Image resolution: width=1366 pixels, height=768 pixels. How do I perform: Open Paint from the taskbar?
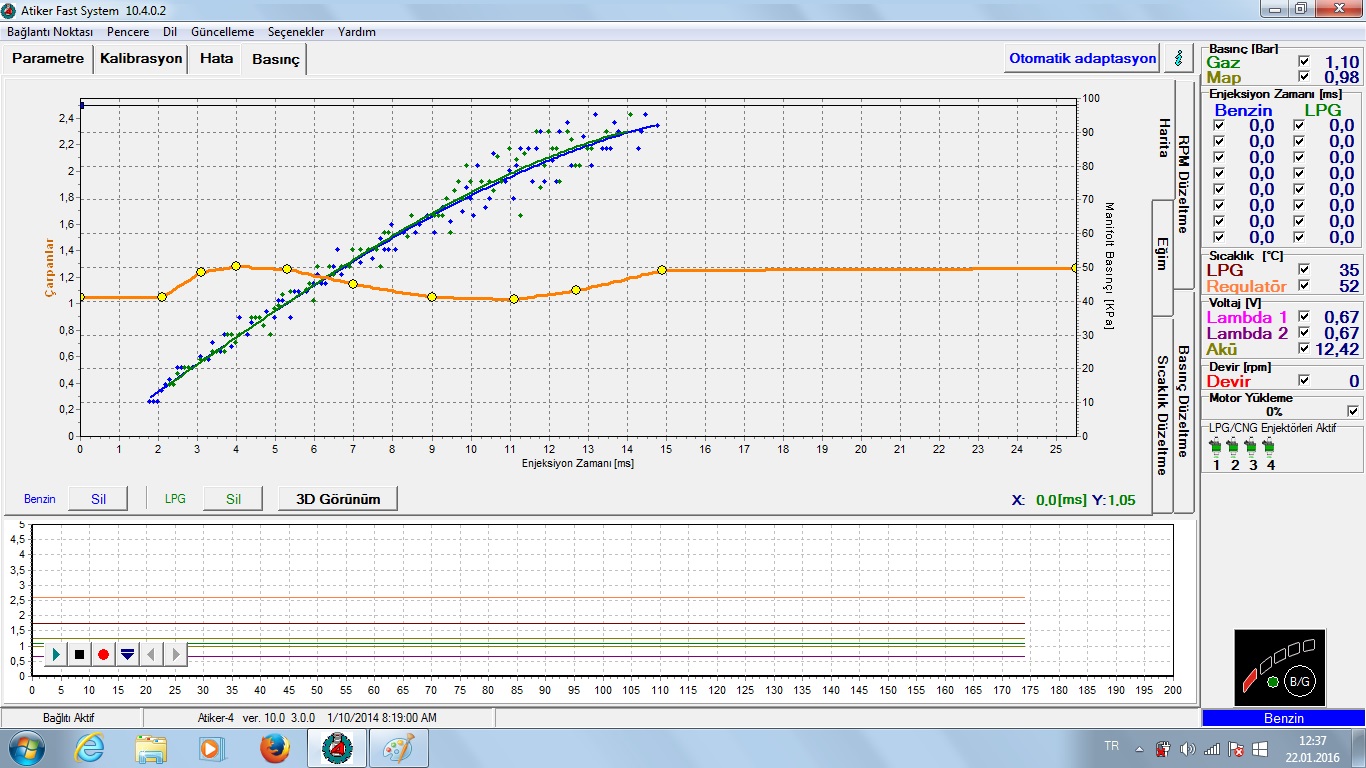point(399,748)
